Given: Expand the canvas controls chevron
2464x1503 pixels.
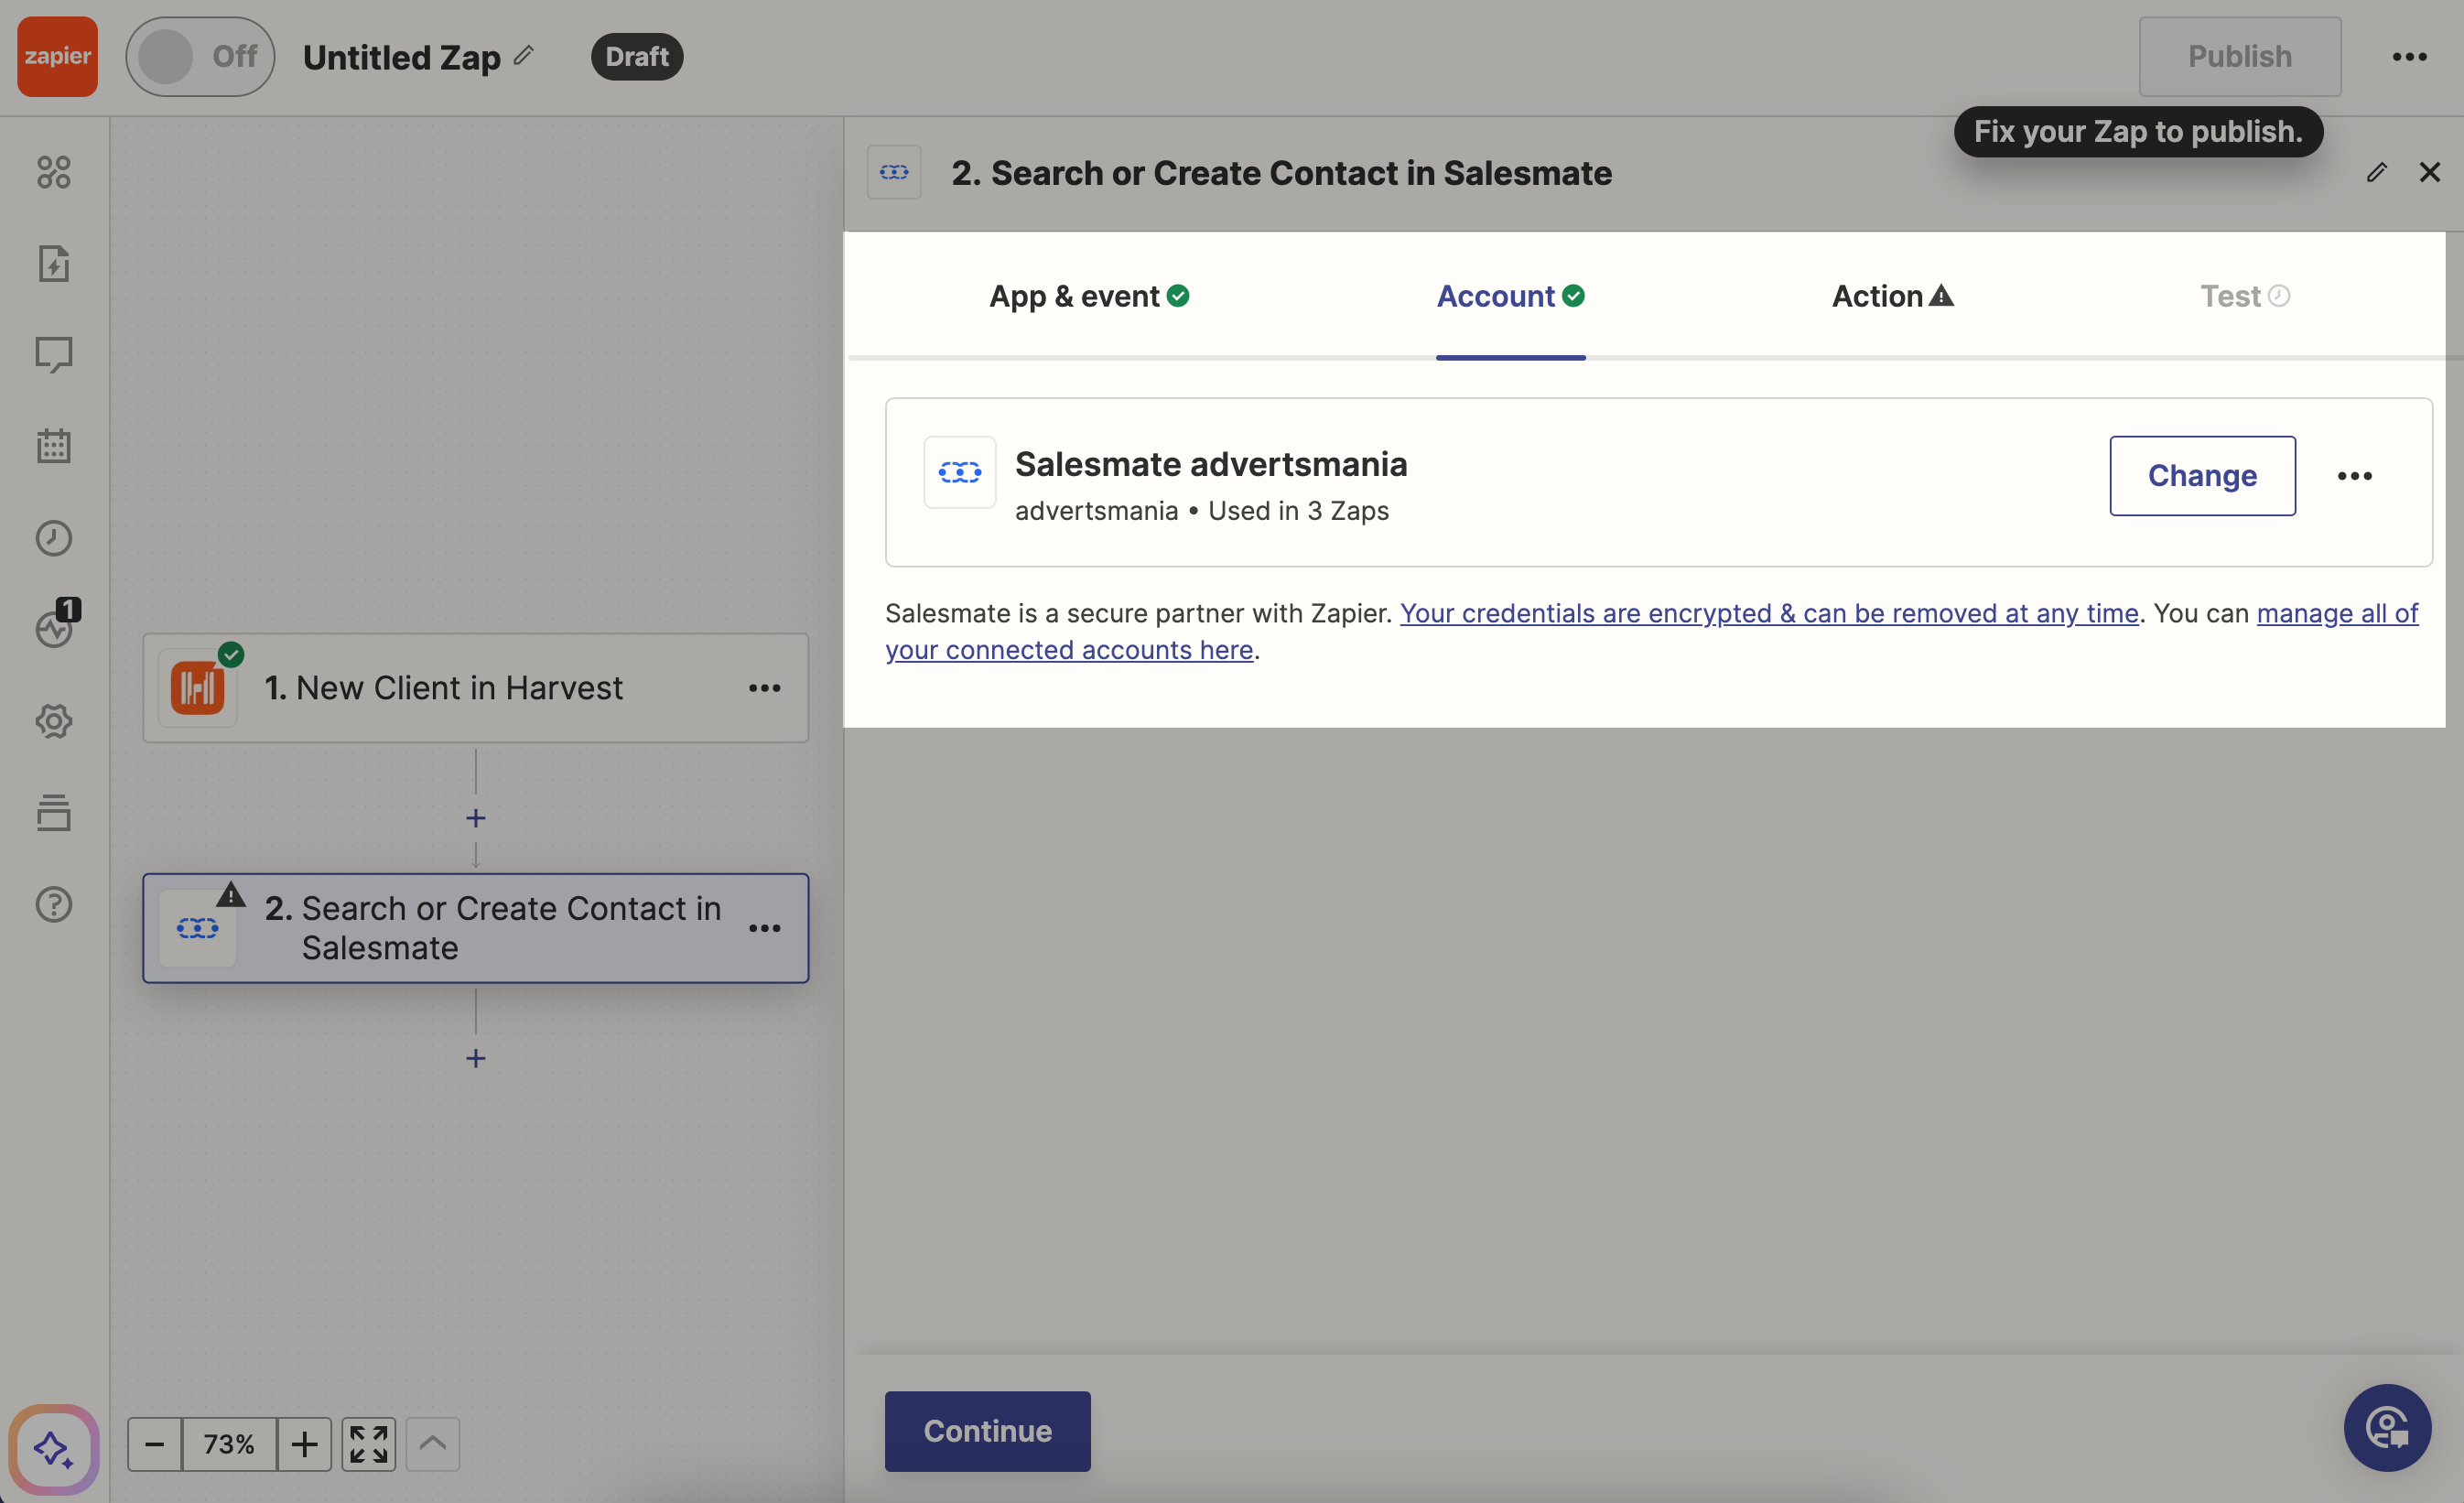Looking at the screenshot, I should tap(433, 1444).
